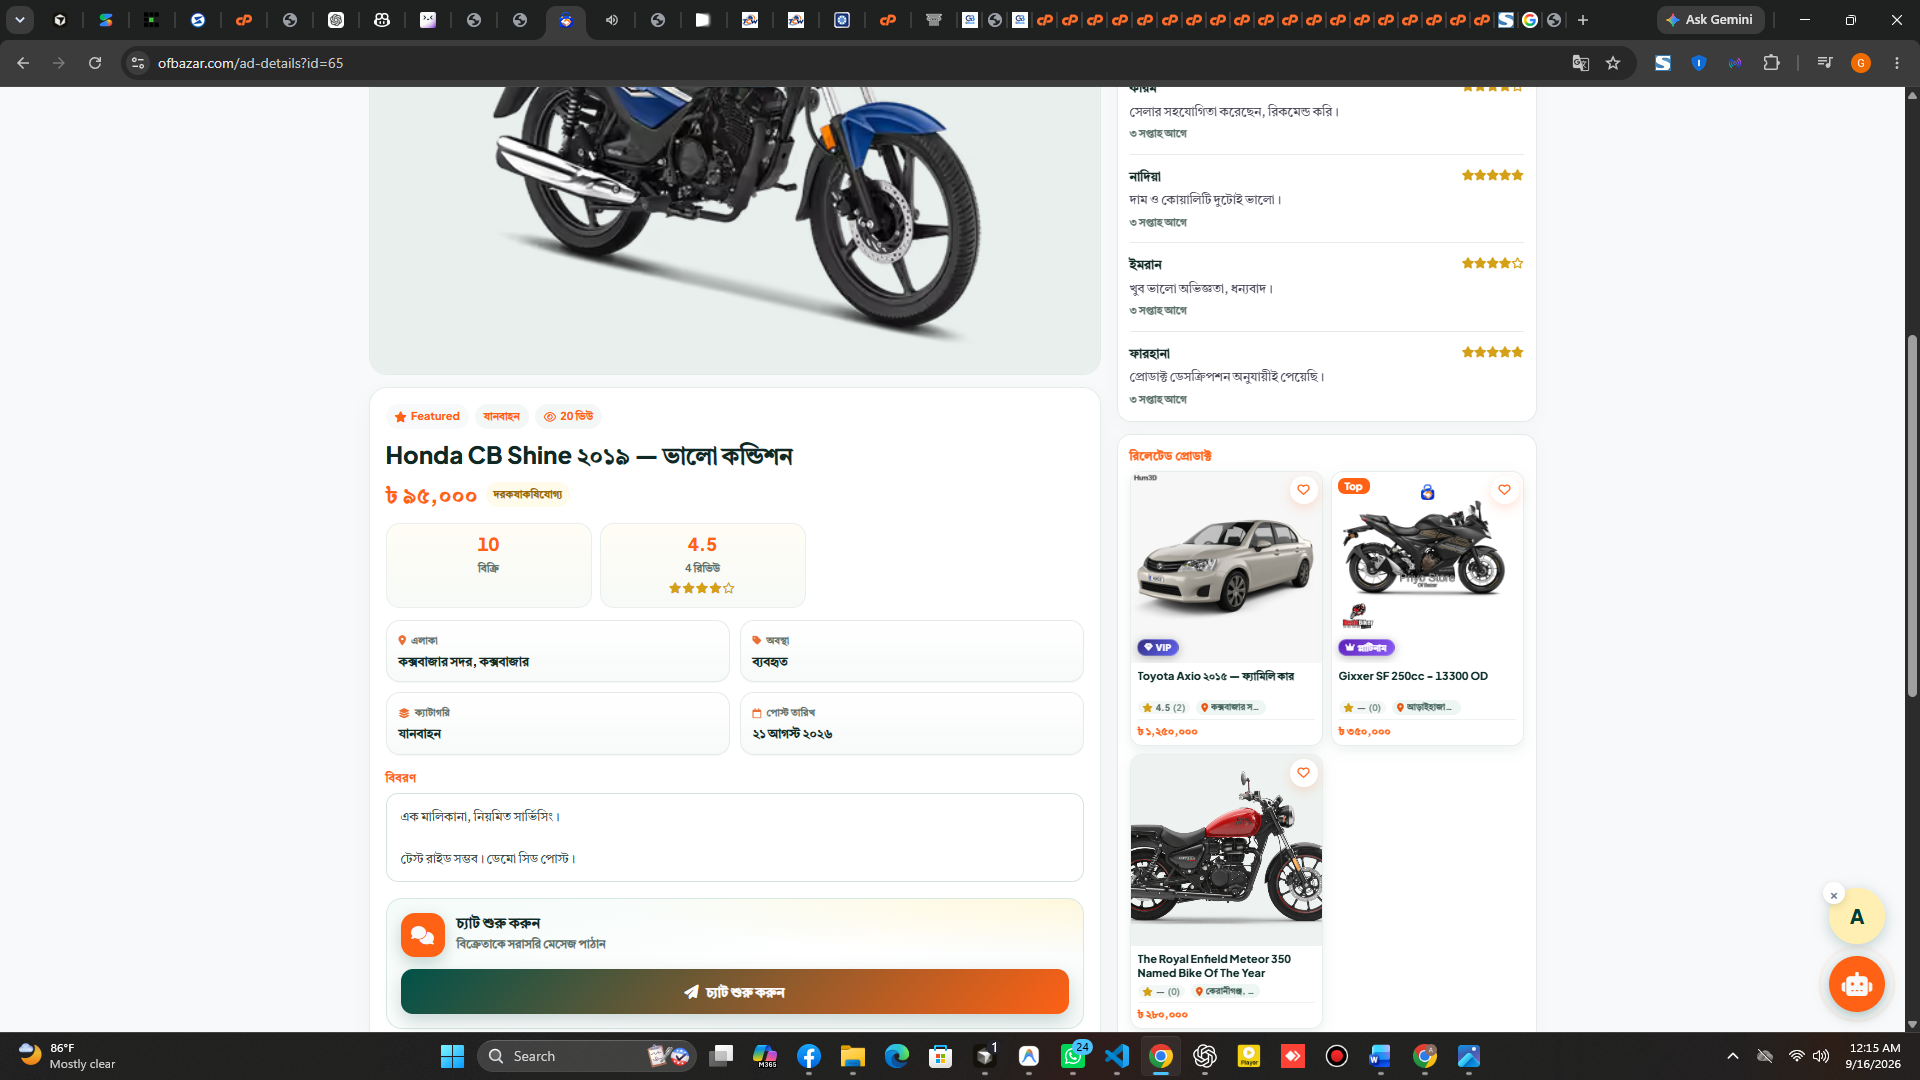The image size is (1920, 1080).
Task: Open the orange chatbot floating button
Action: tap(1857, 984)
